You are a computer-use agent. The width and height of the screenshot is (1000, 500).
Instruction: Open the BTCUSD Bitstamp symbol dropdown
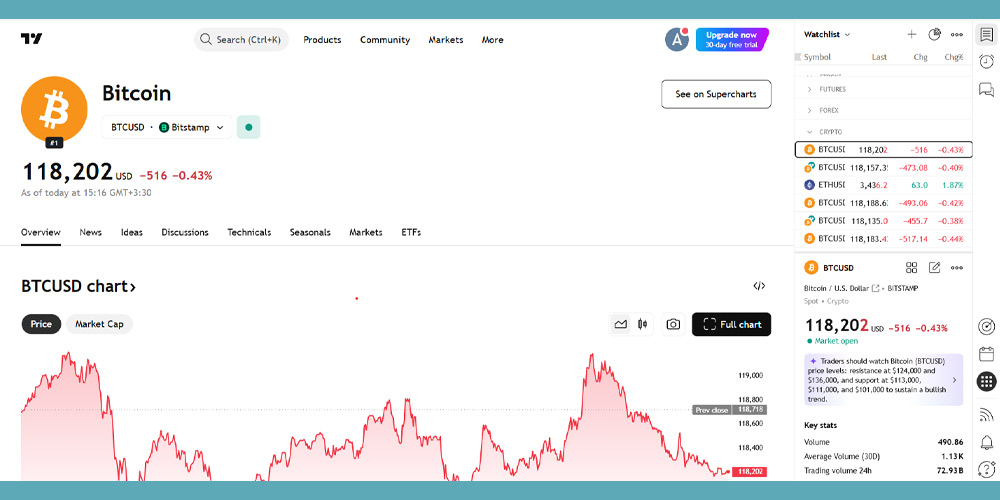(x=167, y=128)
